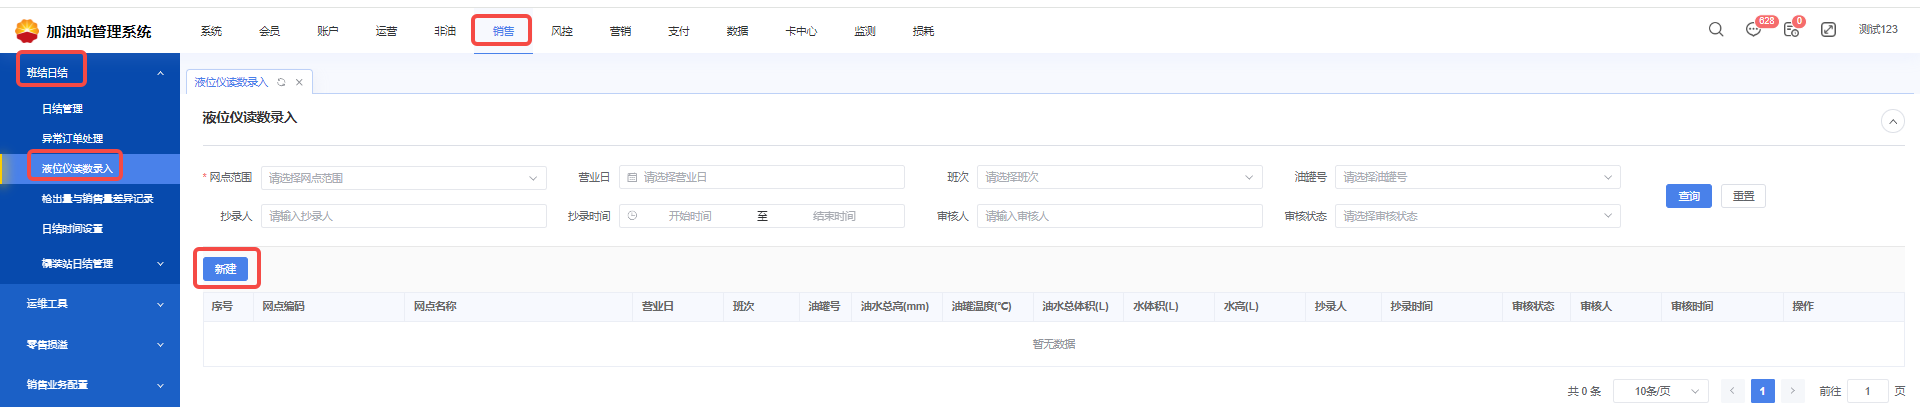Refresh the 液位仪读数录入 tab via reload icon
The height and width of the screenshot is (407, 1920).
[x=282, y=82]
